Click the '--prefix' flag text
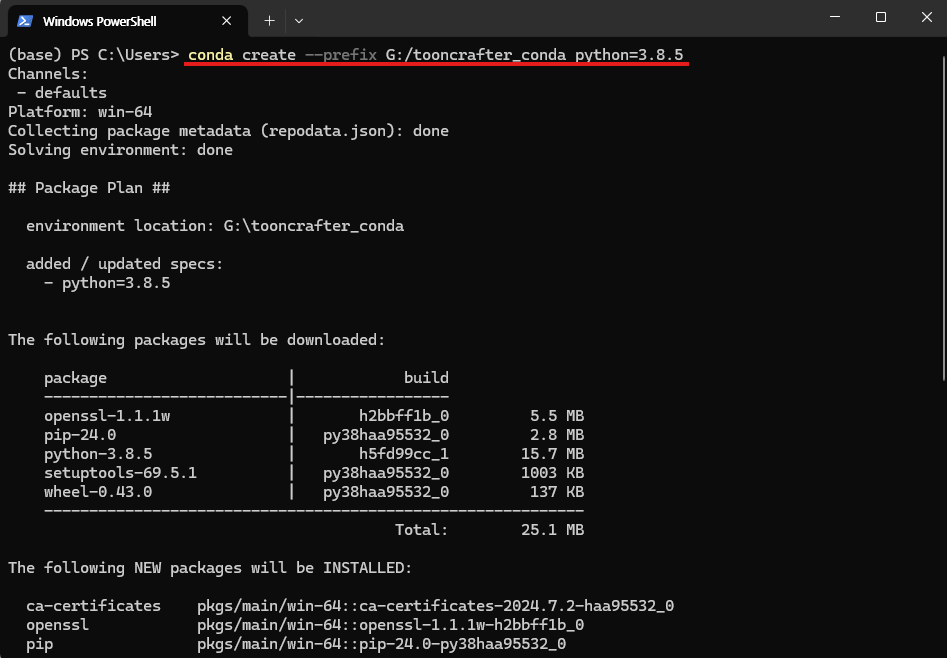The image size is (947, 658). click(x=341, y=55)
